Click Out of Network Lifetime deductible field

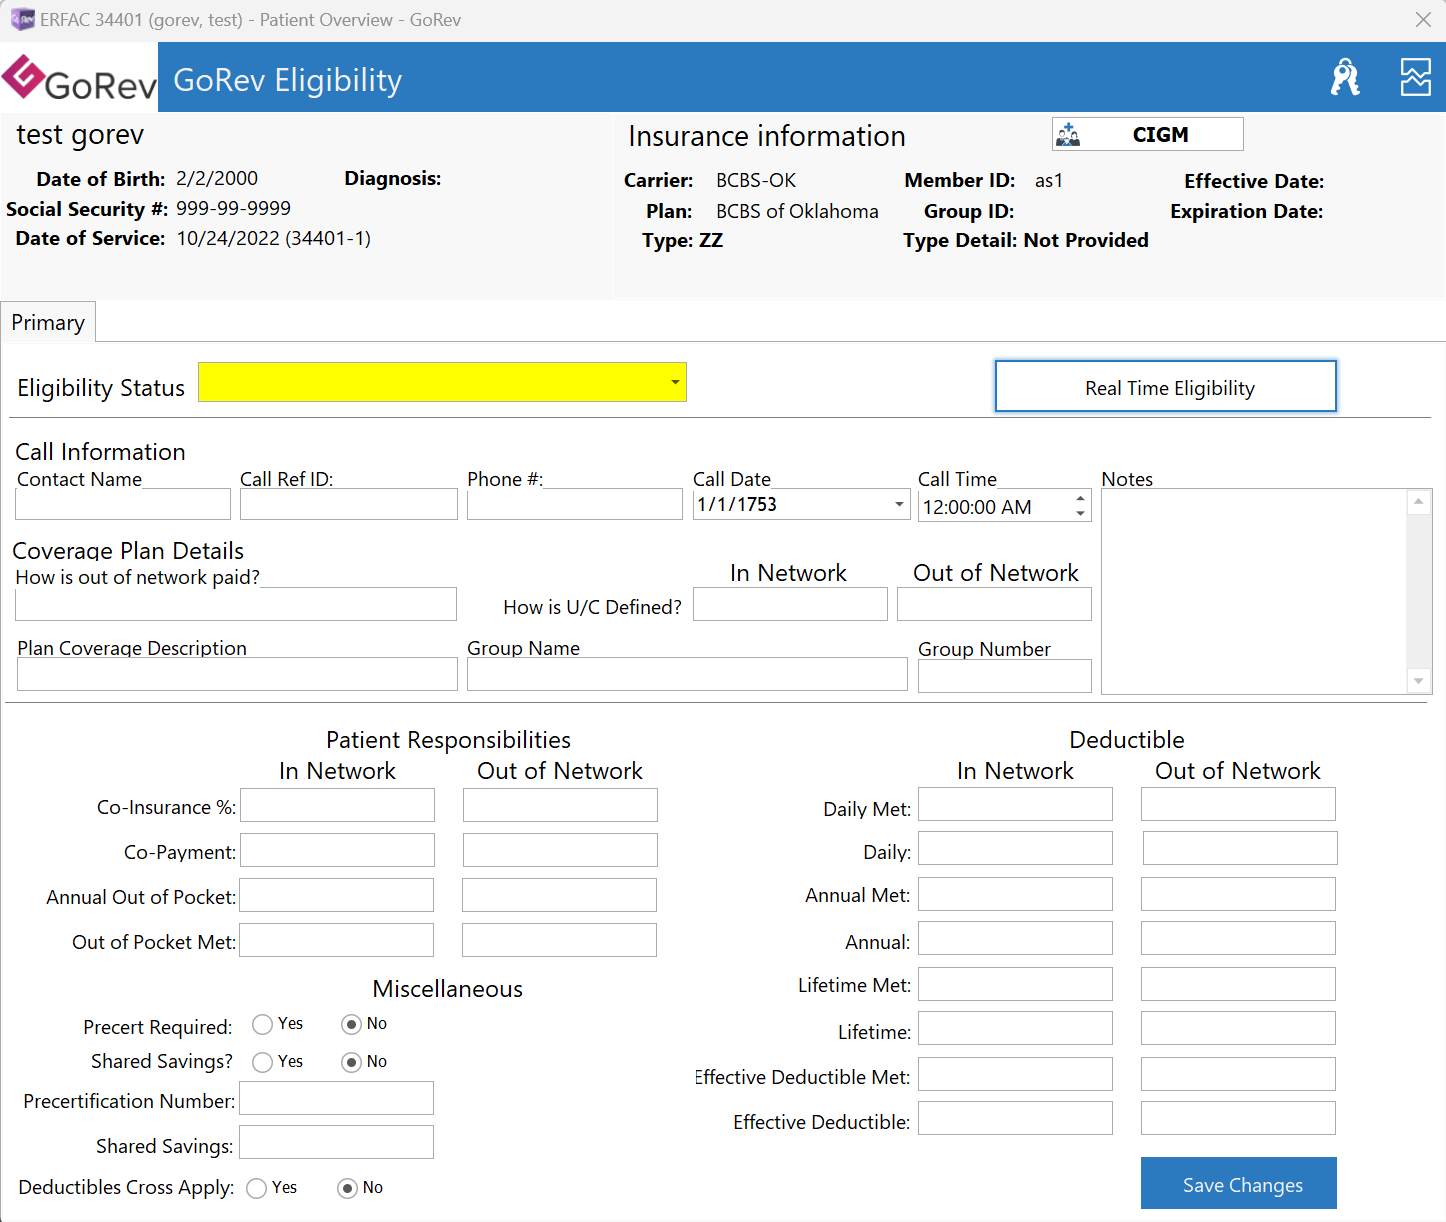(x=1238, y=1028)
